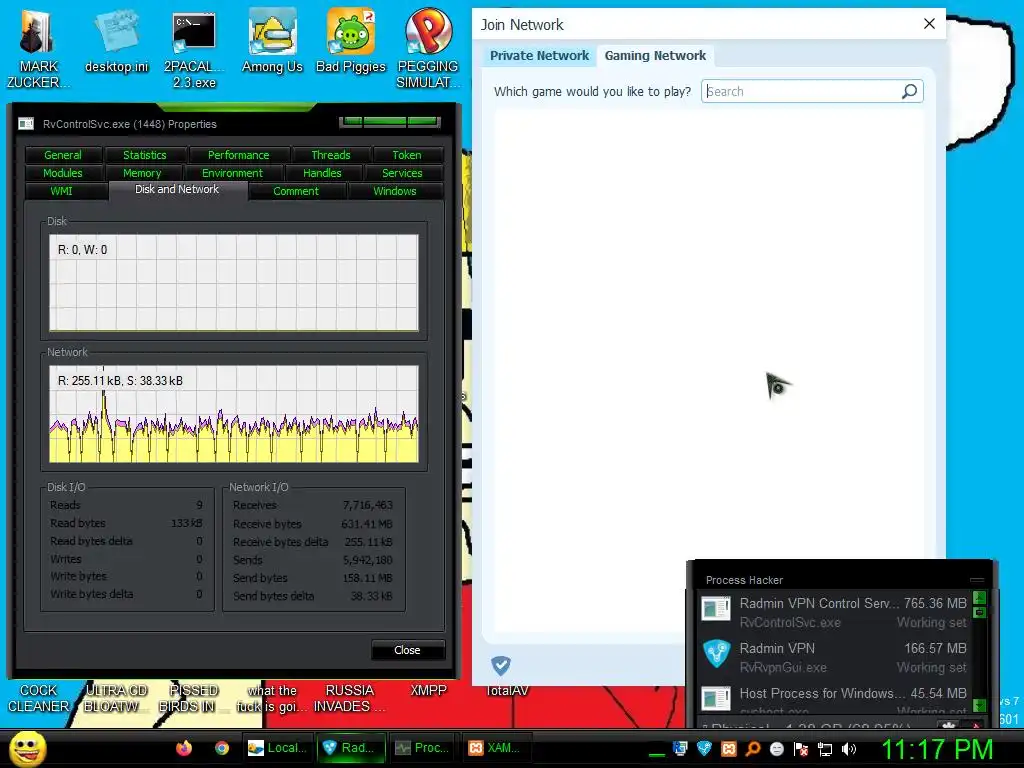
Task: Click the orange magnifier tray icon
Action: tap(753, 748)
